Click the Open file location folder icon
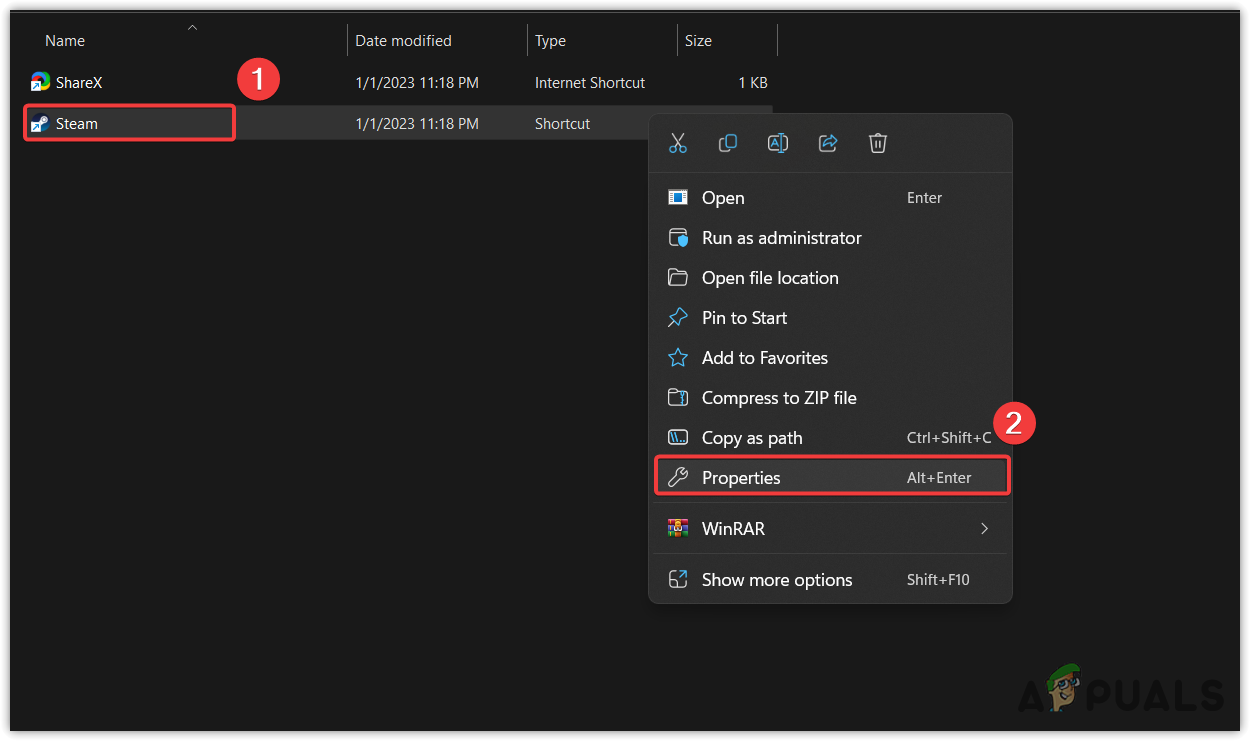 [678, 278]
